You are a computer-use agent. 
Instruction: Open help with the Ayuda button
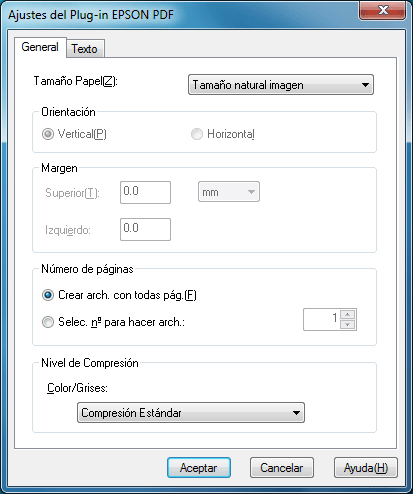point(366,468)
